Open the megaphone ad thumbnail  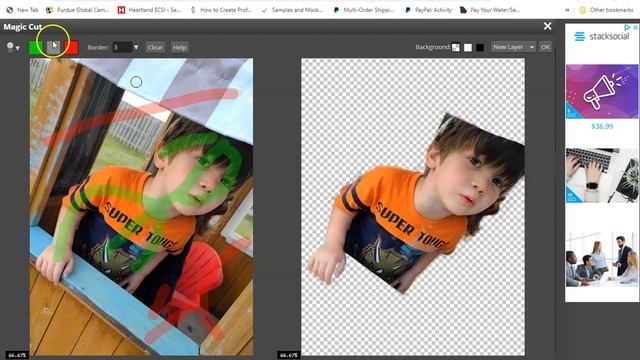pos(602,91)
